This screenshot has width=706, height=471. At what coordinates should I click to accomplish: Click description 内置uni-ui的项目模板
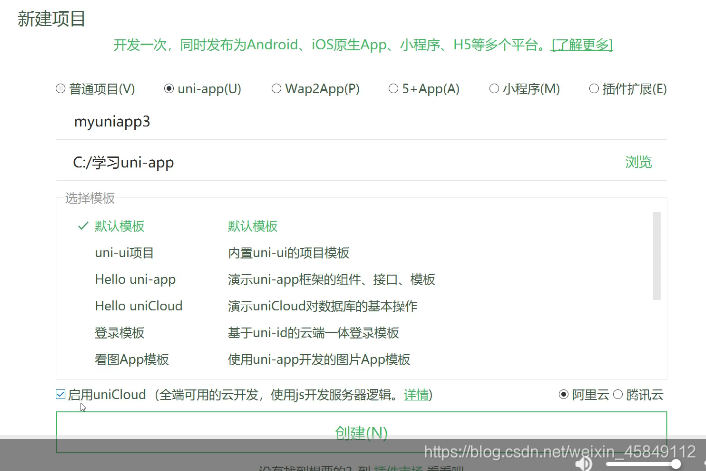click(289, 253)
